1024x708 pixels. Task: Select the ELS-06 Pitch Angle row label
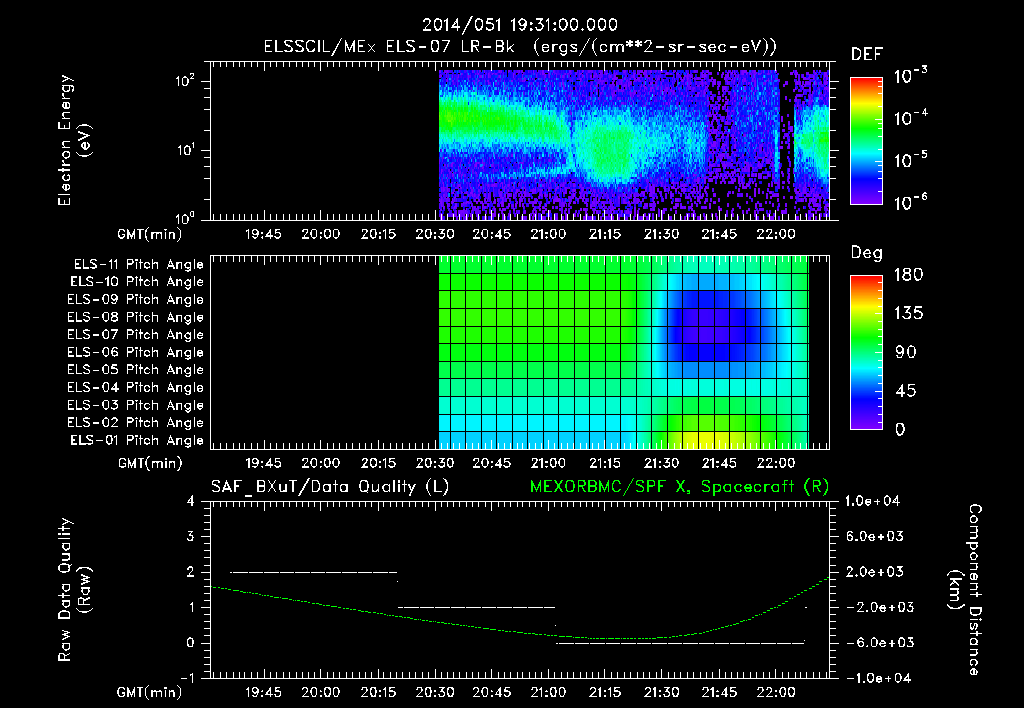[x=135, y=353]
